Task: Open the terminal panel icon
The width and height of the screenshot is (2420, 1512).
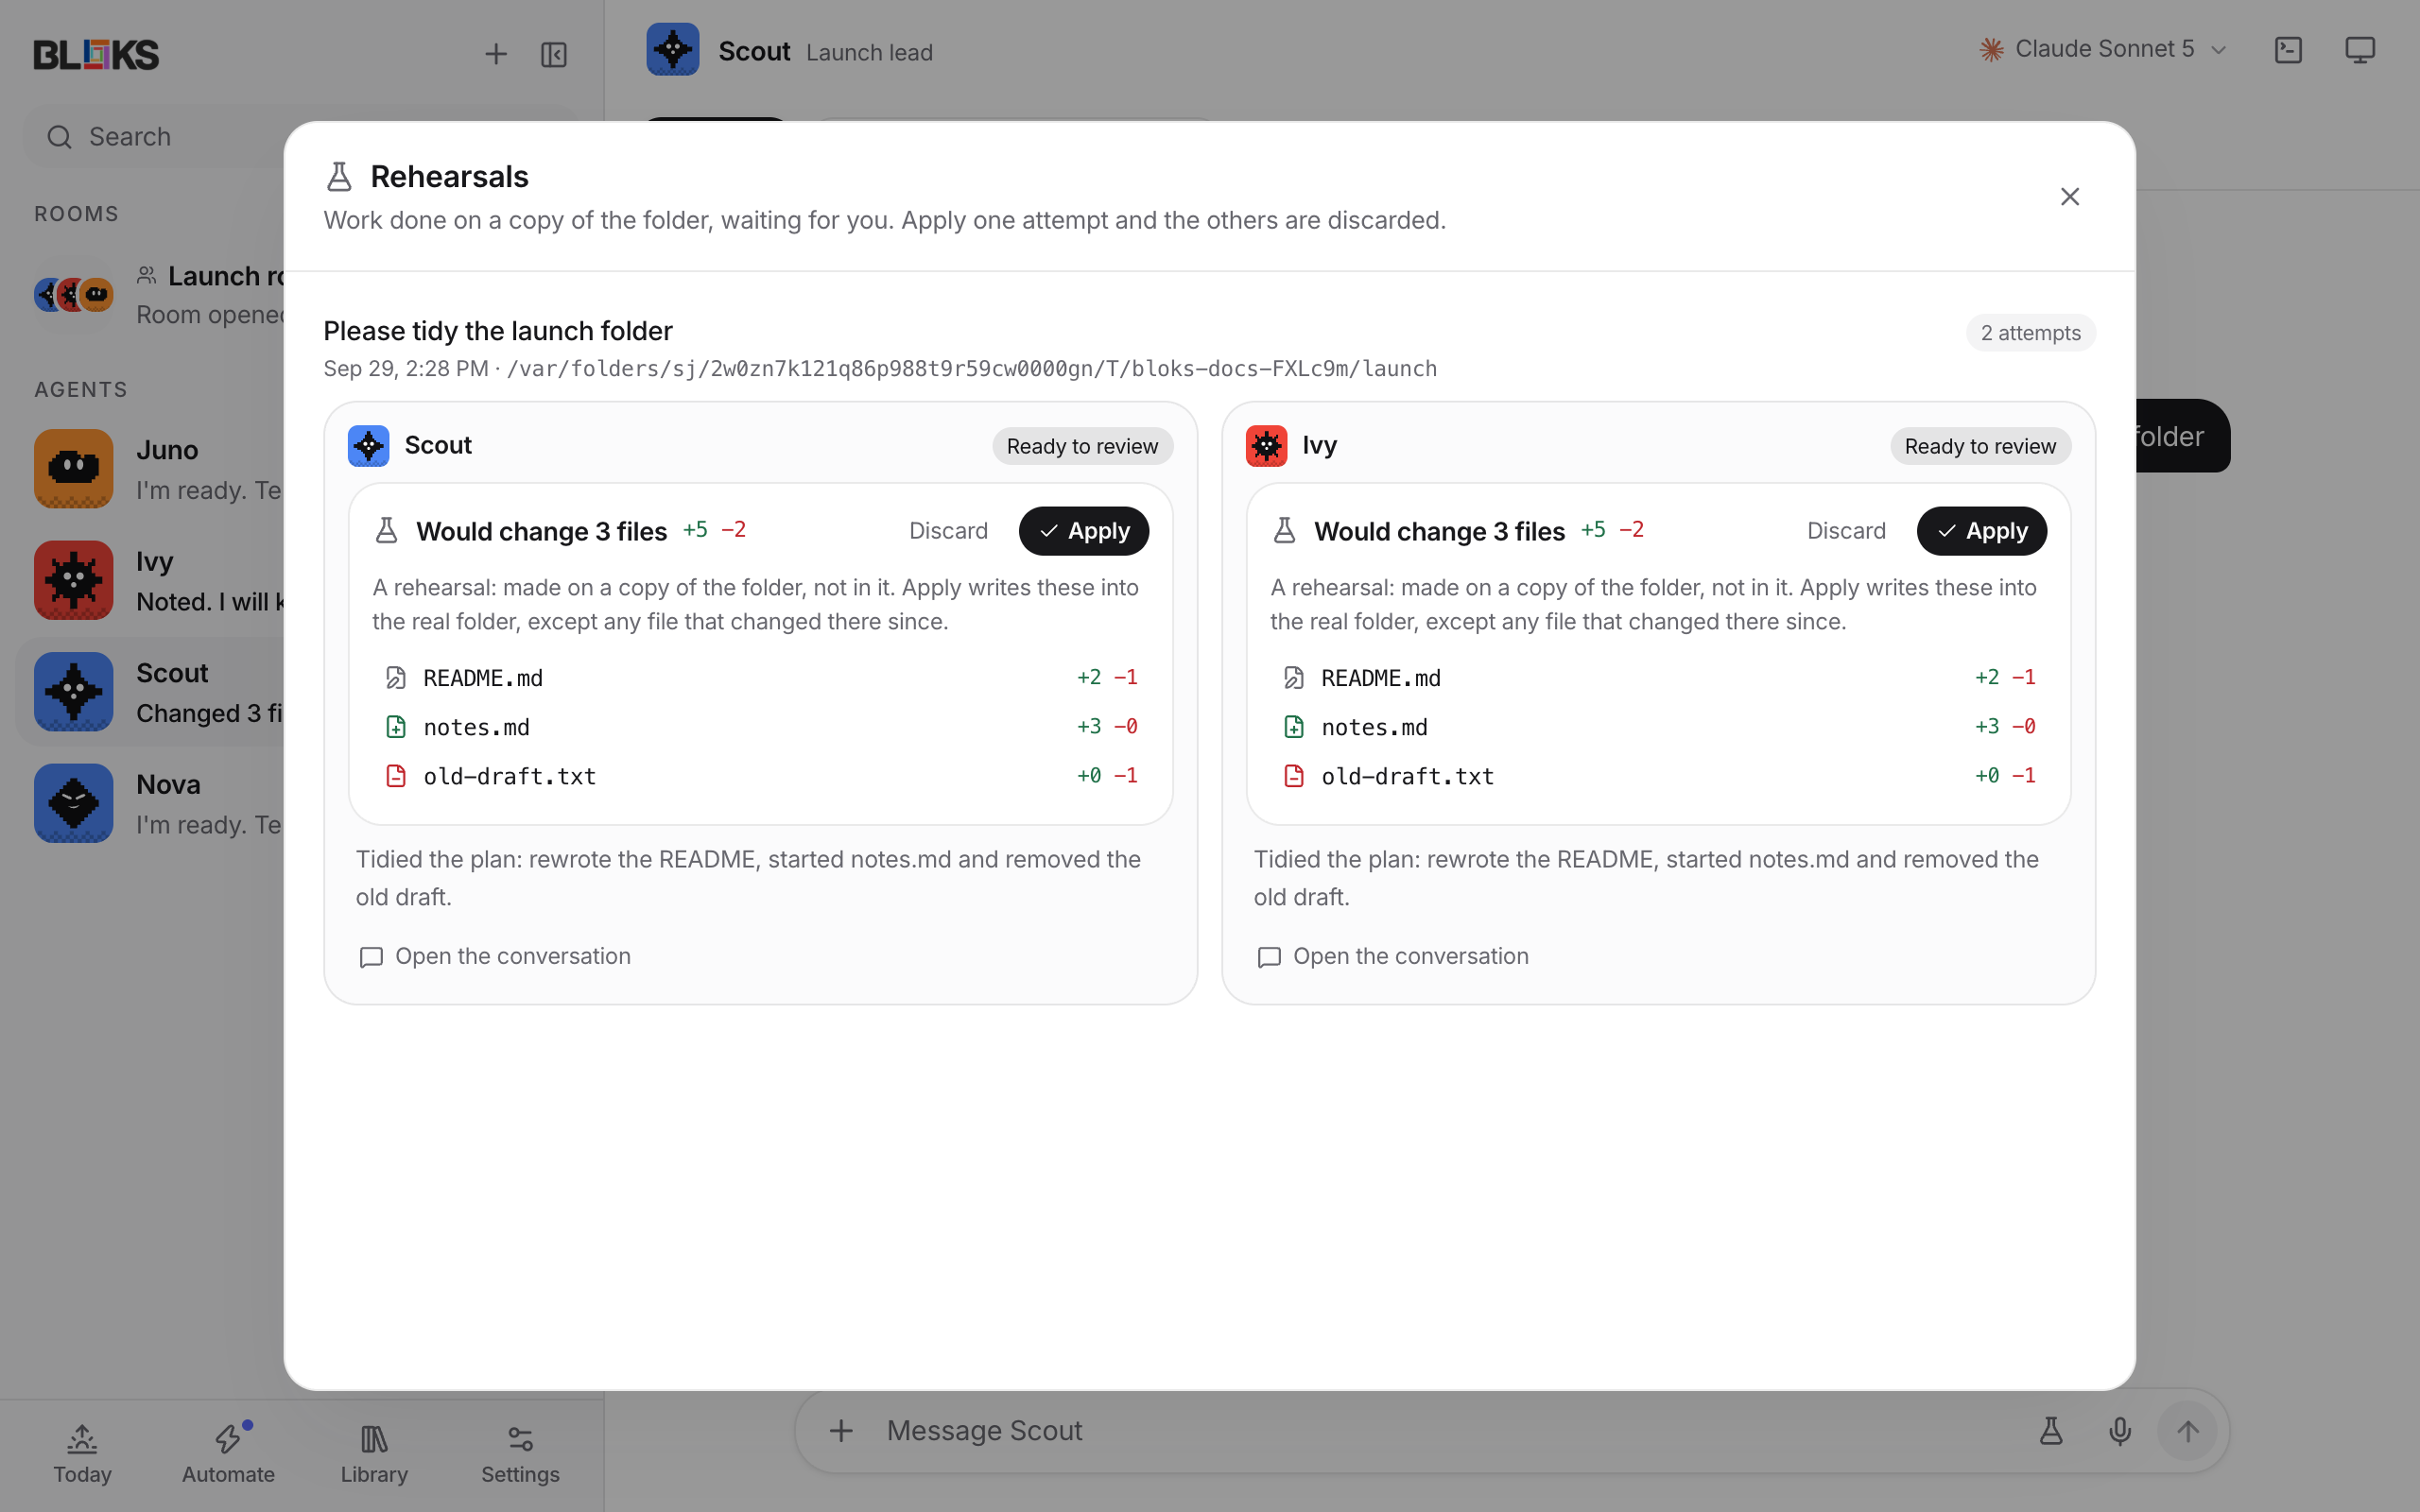Action: coord(2288,50)
